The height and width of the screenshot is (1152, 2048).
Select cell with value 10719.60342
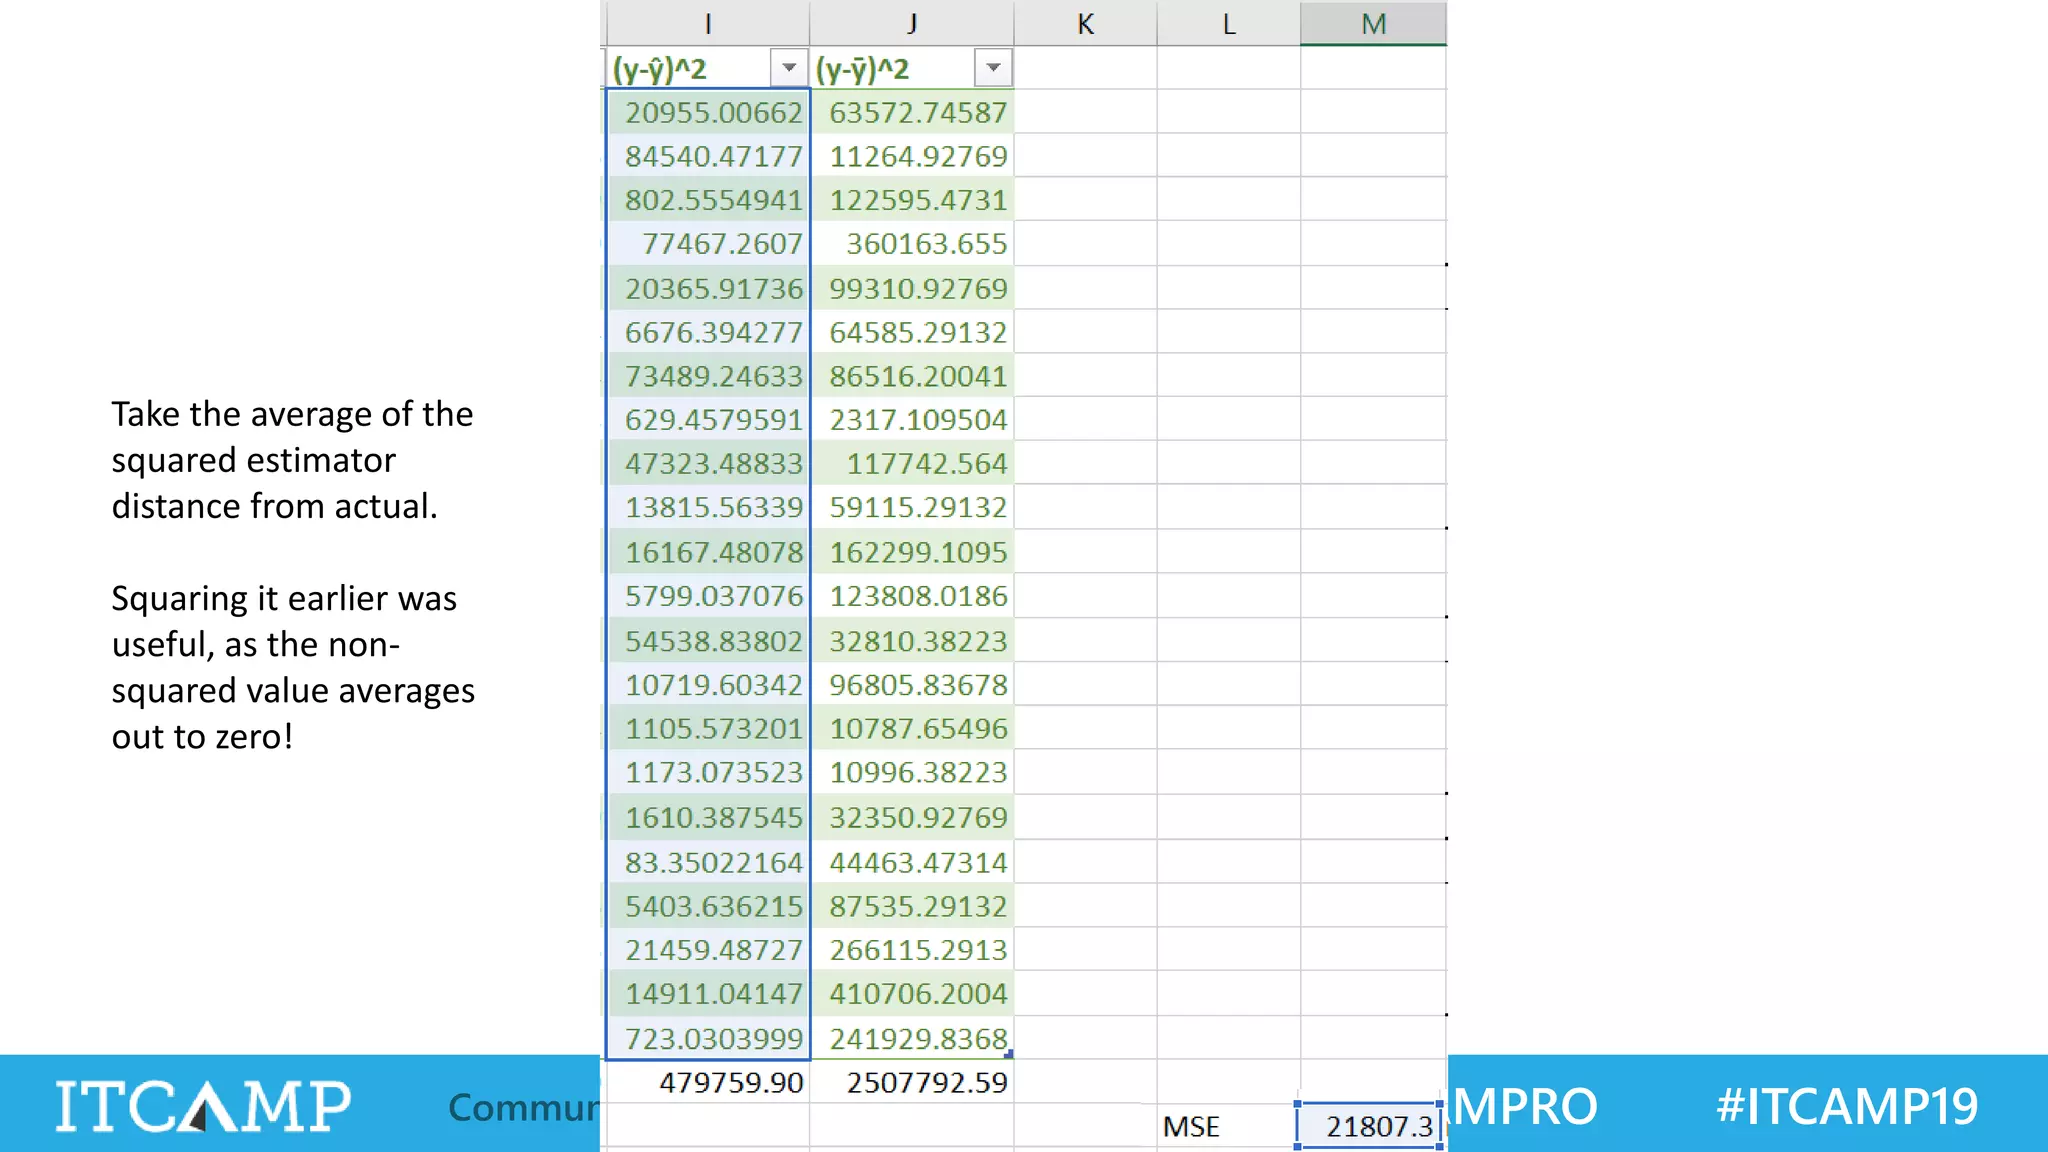(708, 685)
